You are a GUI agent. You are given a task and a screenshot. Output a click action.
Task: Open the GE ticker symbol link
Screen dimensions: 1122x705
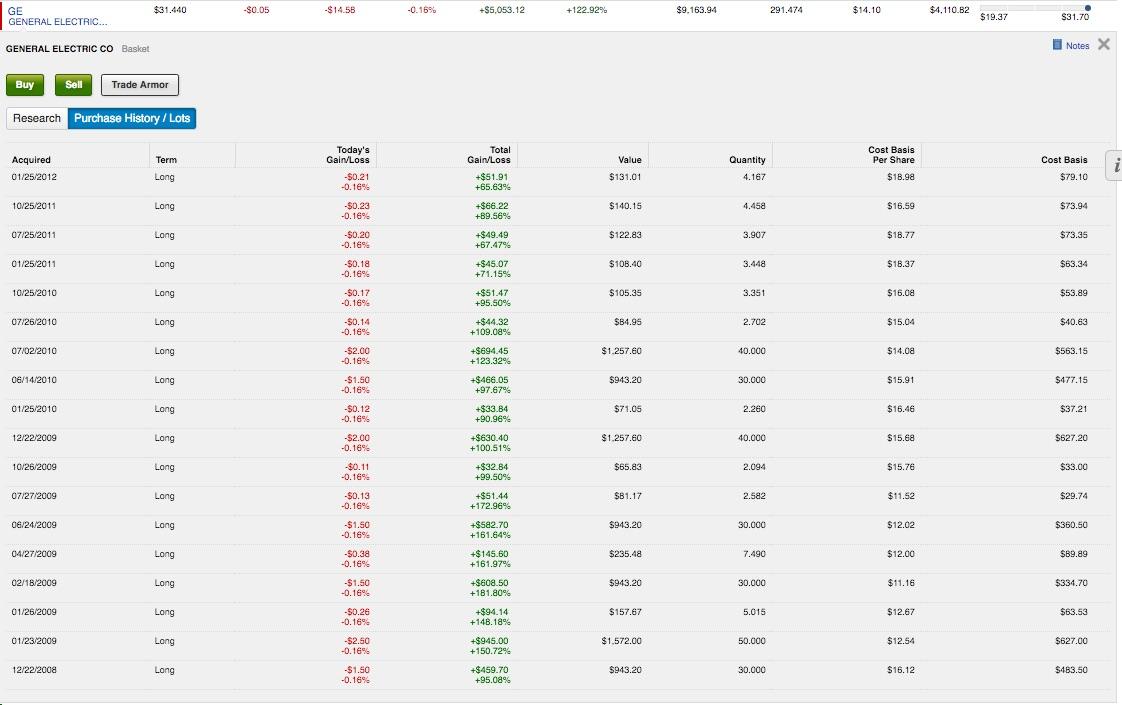[x=15, y=10]
